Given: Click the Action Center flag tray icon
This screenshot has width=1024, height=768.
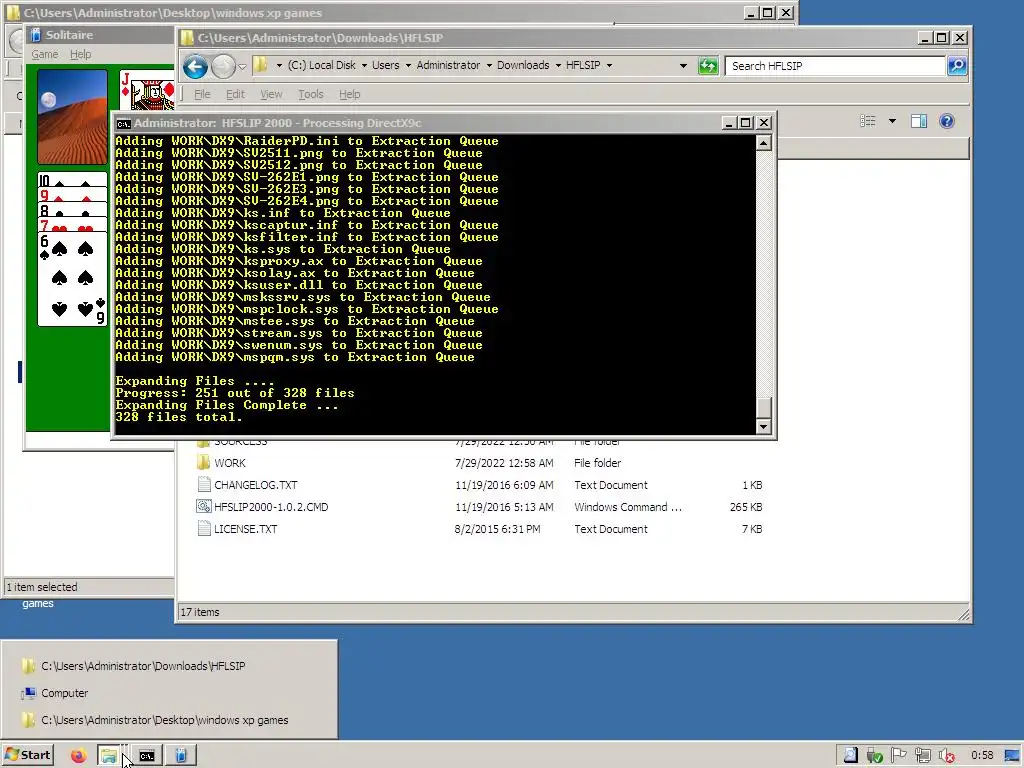Looking at the screenshot, I should pos(899,756).
